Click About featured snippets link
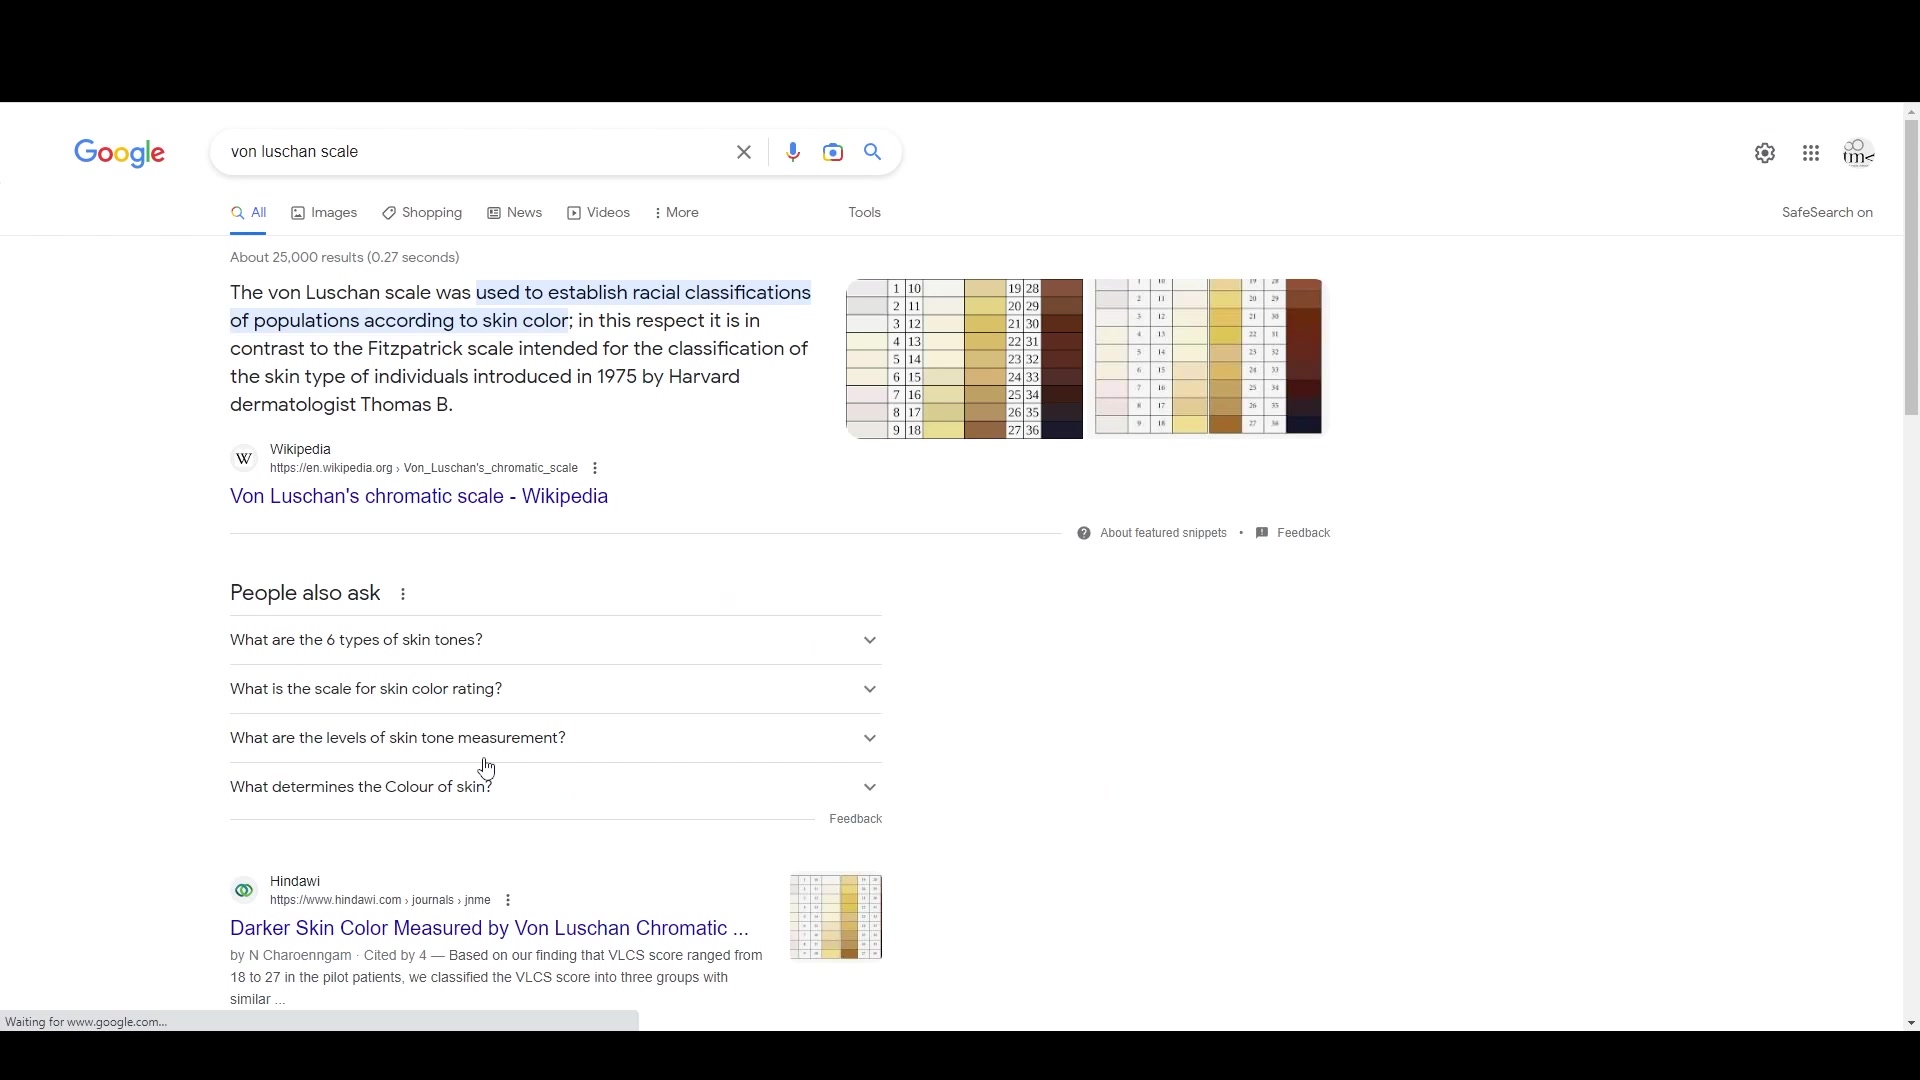 coord(1163,533)
